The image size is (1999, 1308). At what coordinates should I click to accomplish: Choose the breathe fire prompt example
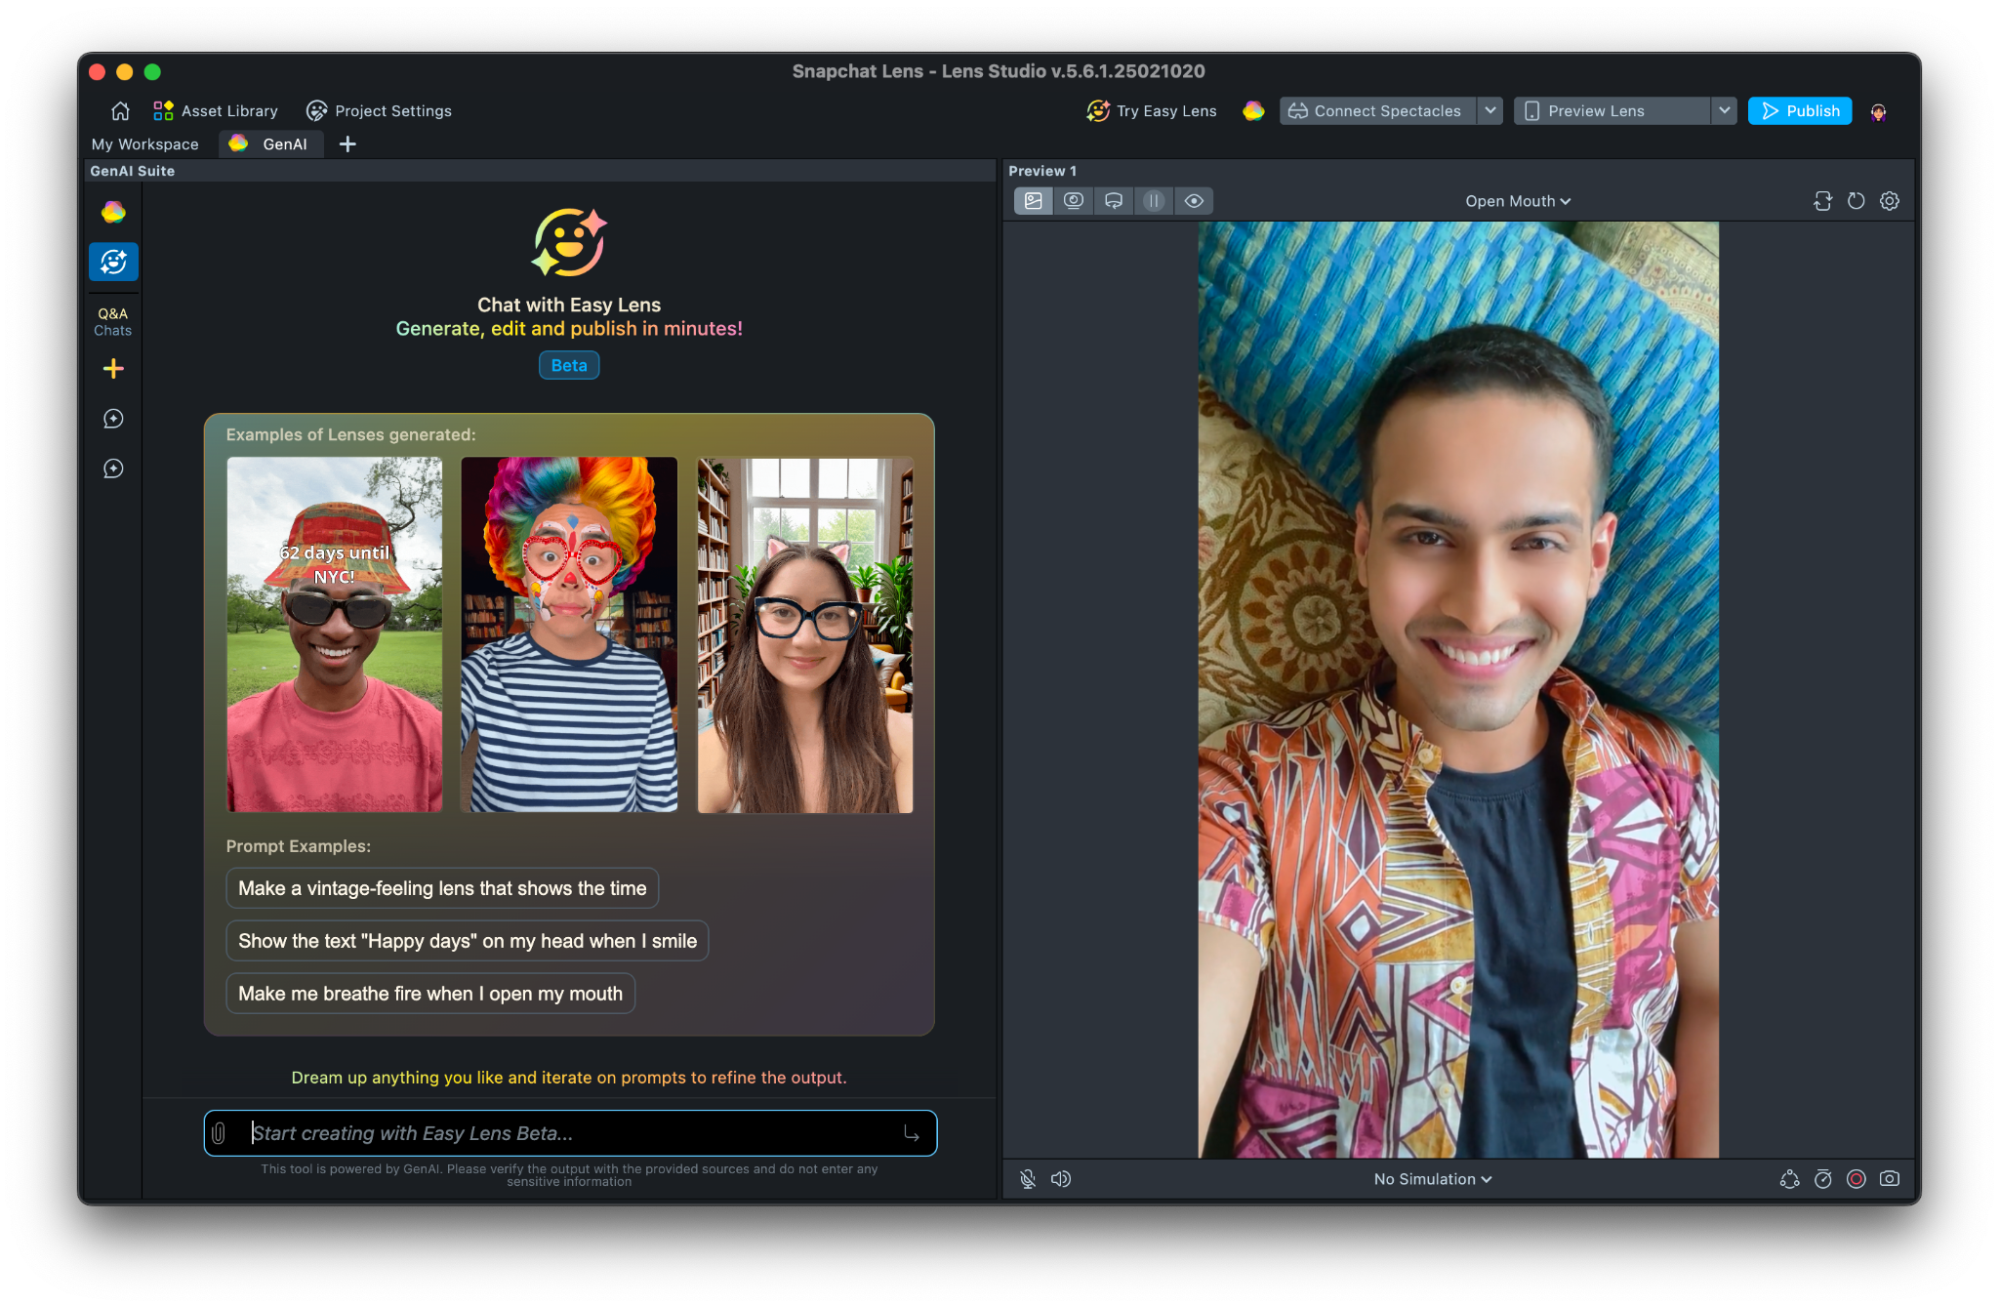[430, 993]
